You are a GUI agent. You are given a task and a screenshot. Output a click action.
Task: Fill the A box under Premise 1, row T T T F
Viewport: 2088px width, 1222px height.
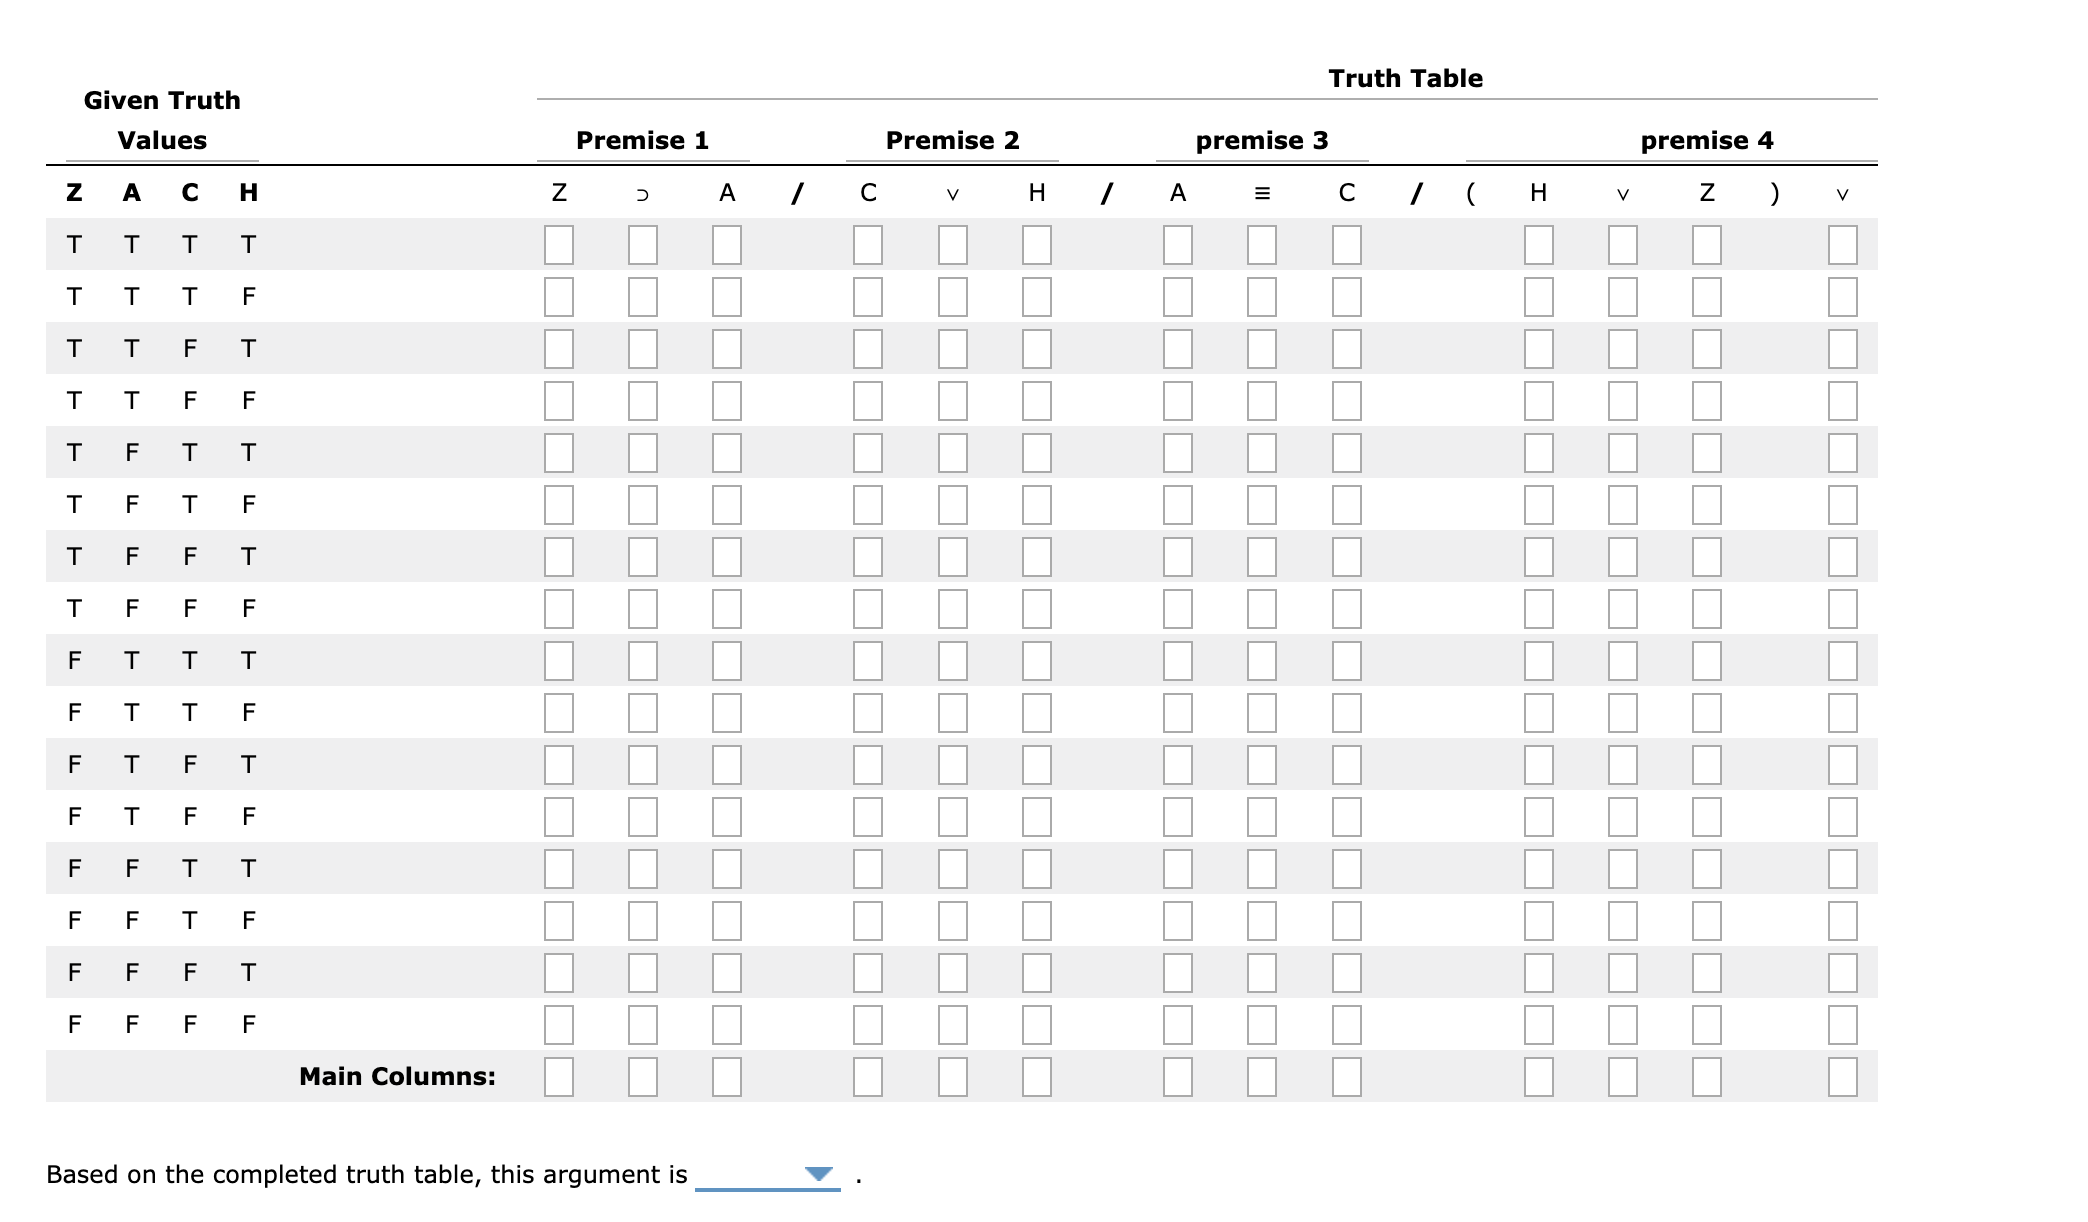727,294
